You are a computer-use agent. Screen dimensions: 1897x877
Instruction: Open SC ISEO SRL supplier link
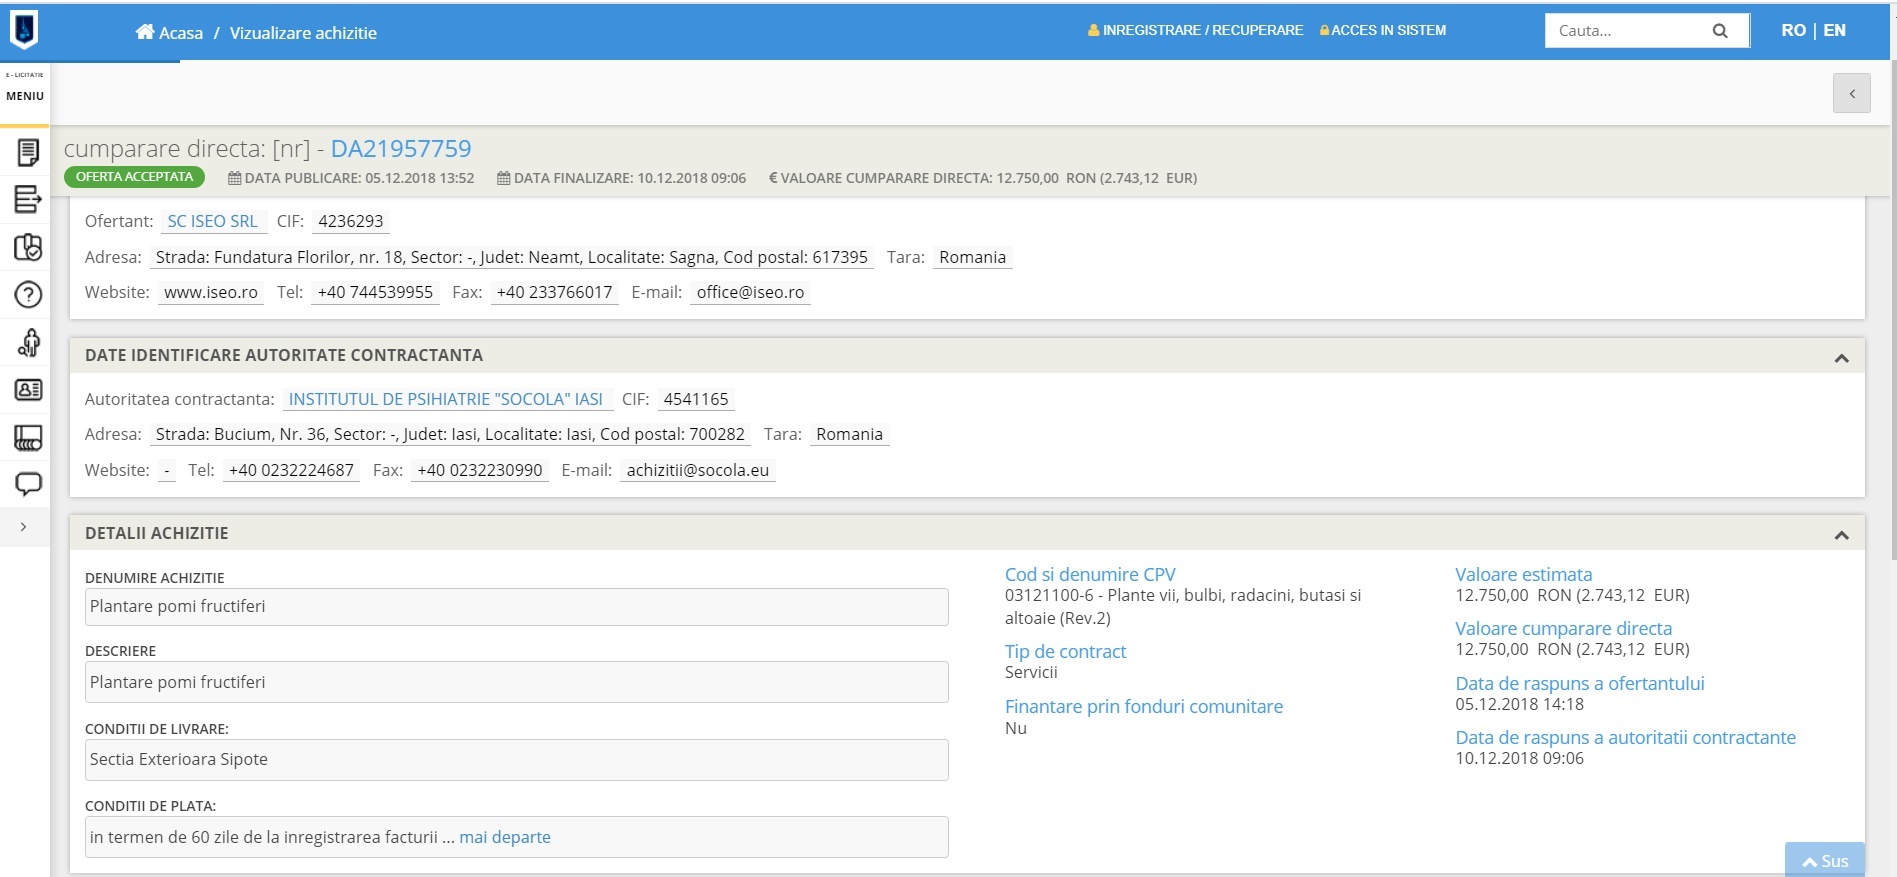[x=212, y=221]
